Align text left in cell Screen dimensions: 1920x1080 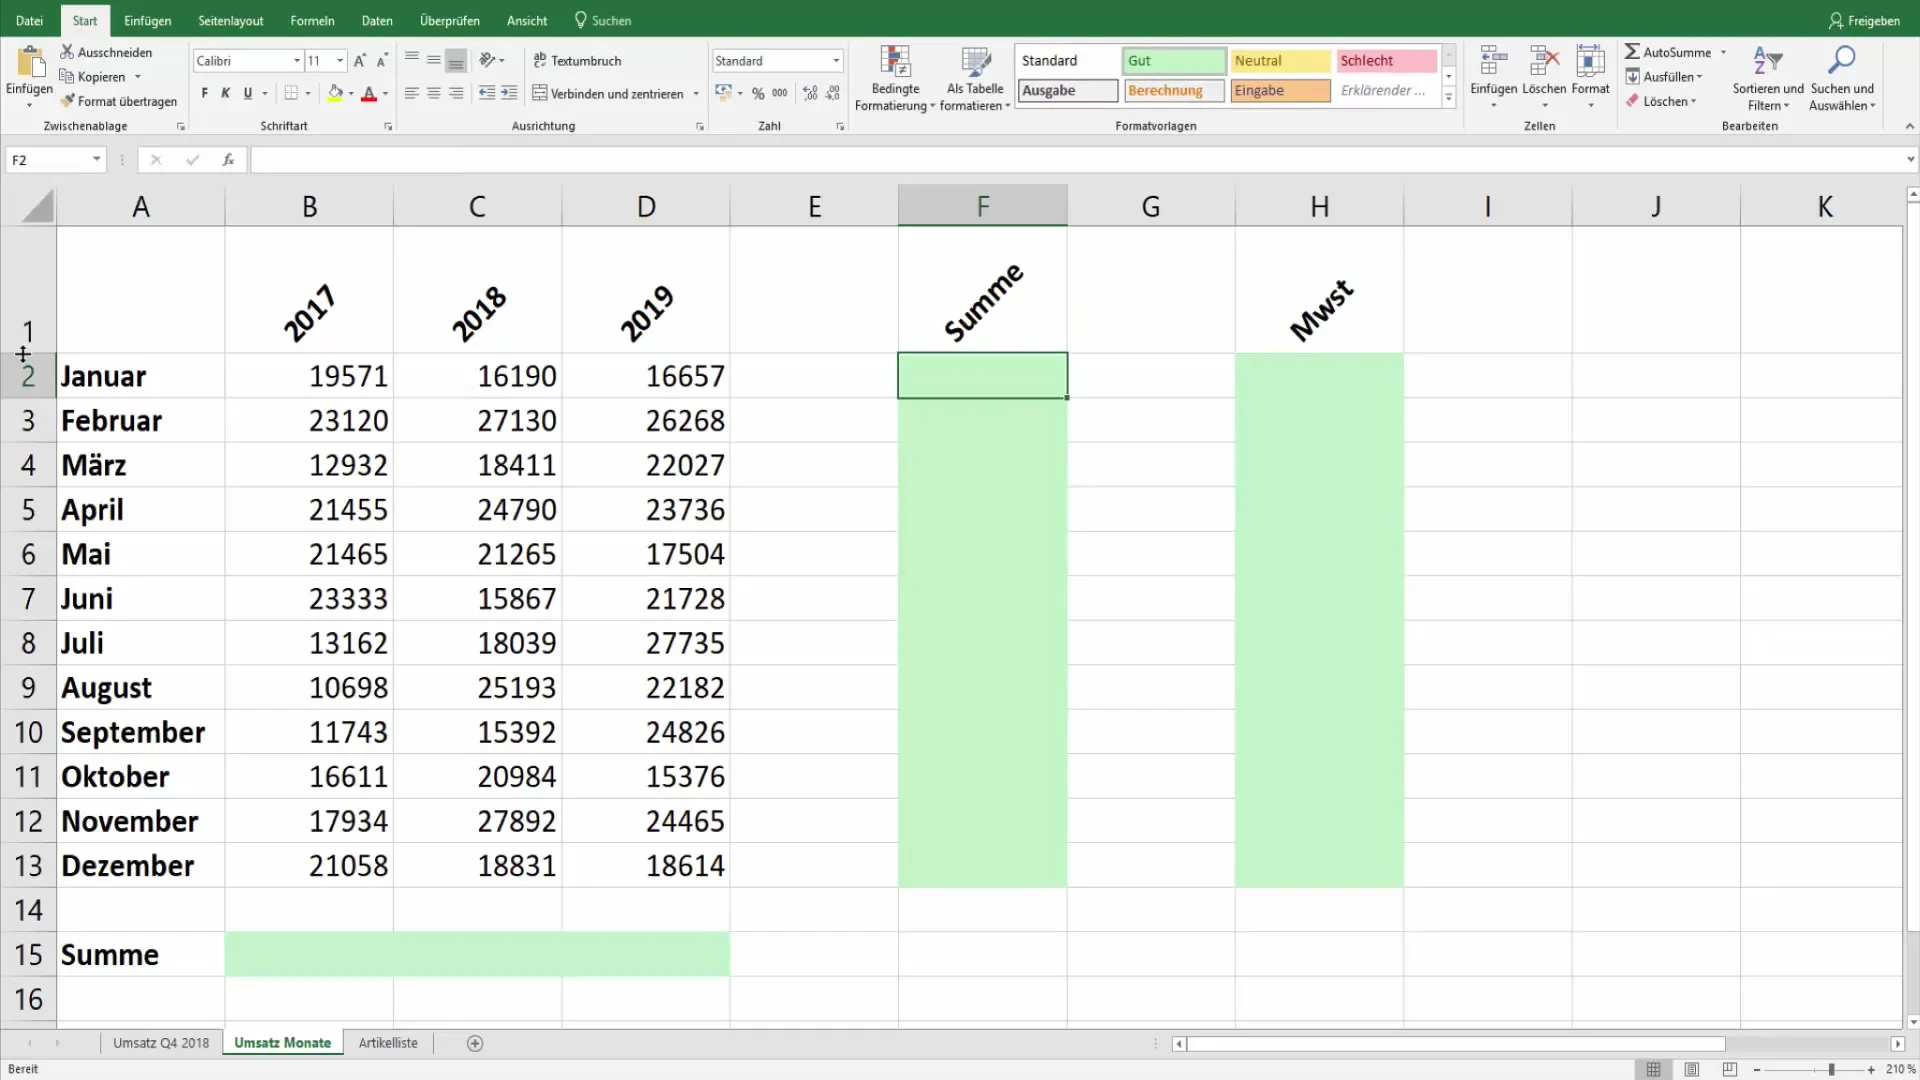pos(411,93)
